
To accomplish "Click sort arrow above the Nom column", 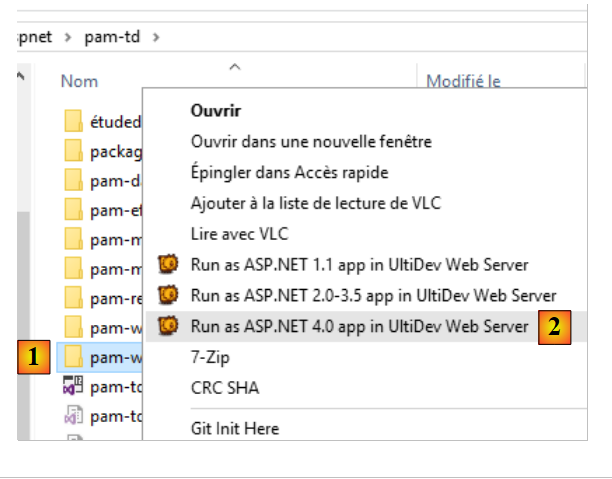I will point(235,67).
